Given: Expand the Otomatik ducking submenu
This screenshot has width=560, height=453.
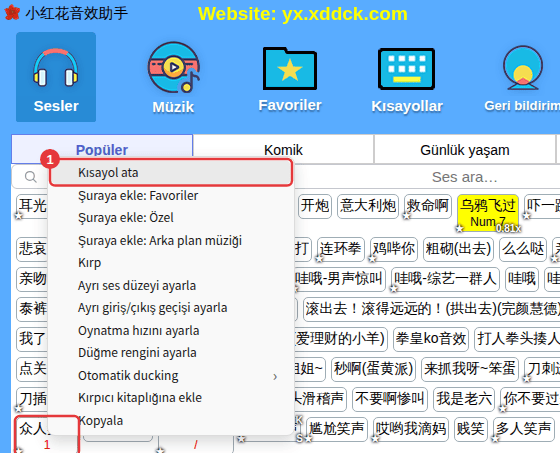Looking at the screenshot, I should [x=171, y=375].
